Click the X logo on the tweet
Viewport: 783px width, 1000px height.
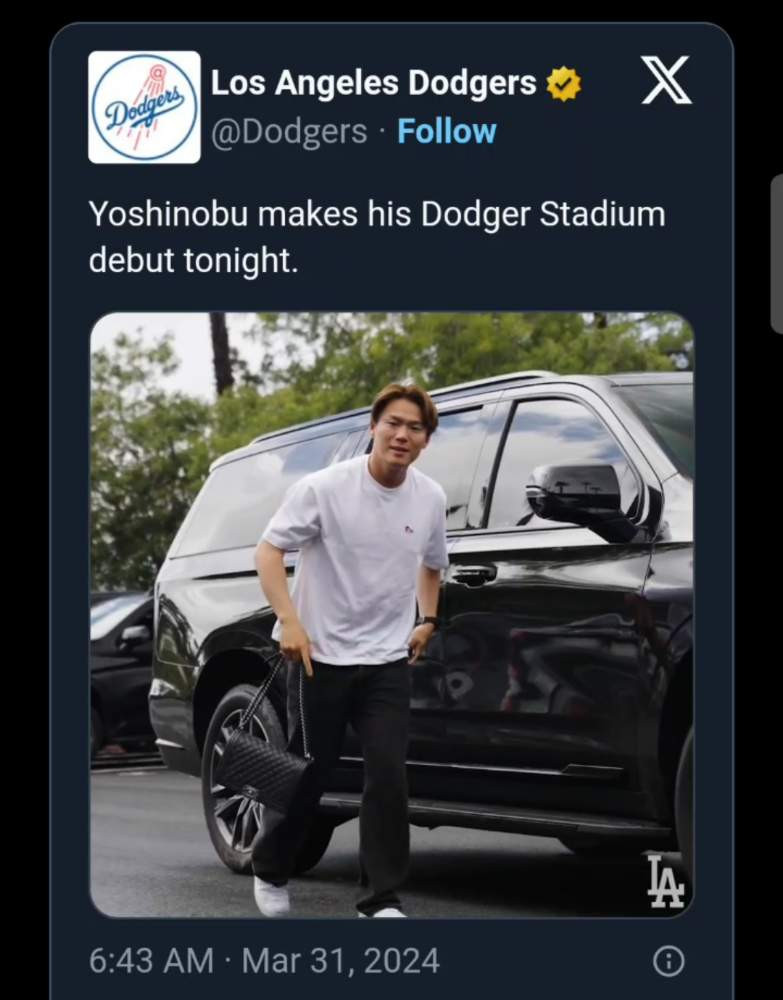tap(666, 80)
